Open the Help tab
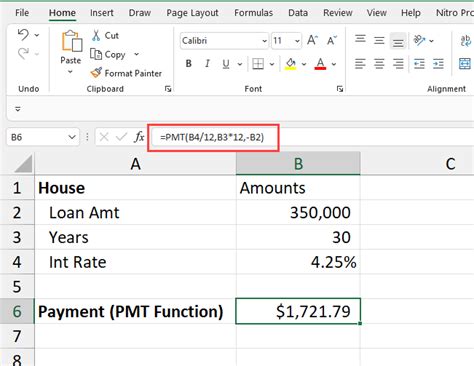 [x=411, y=13]
